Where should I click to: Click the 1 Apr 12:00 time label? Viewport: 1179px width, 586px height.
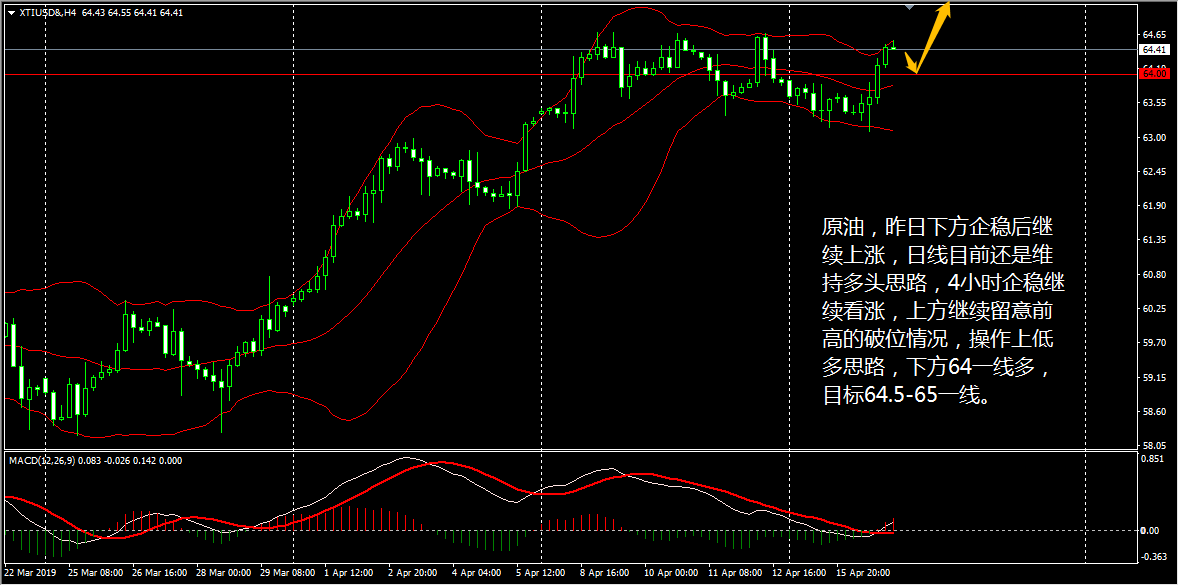coord(349,573)
